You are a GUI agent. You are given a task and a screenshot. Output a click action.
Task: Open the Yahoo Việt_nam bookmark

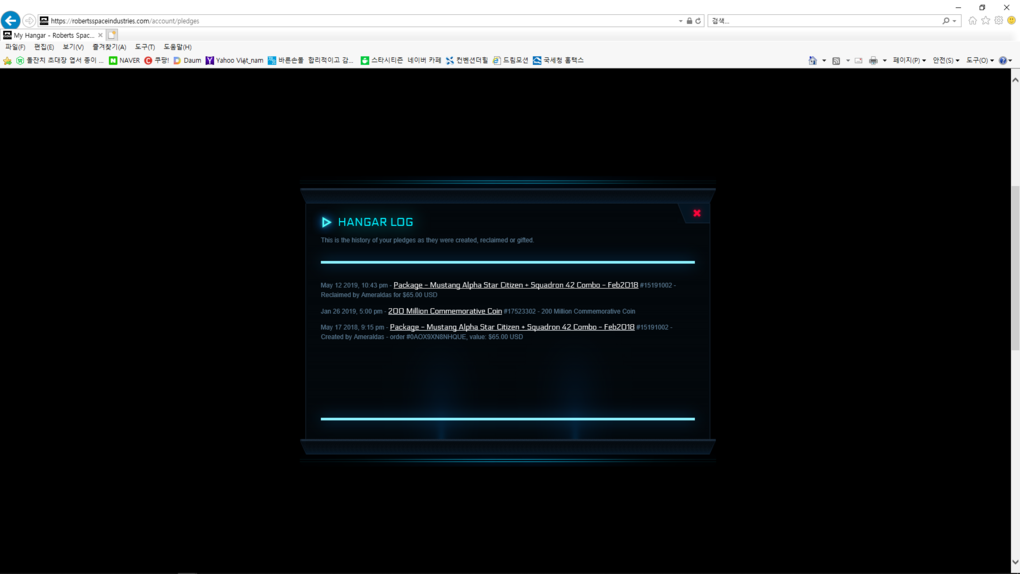point(234,61)
